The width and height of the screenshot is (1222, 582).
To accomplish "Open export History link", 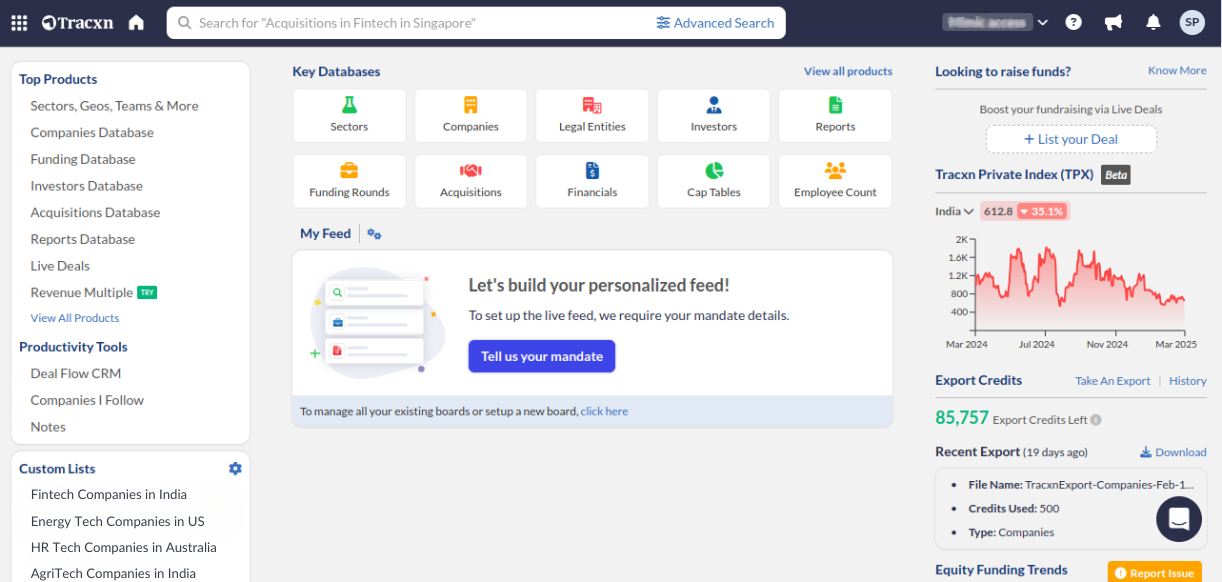I will click(x=1188, y=381).
